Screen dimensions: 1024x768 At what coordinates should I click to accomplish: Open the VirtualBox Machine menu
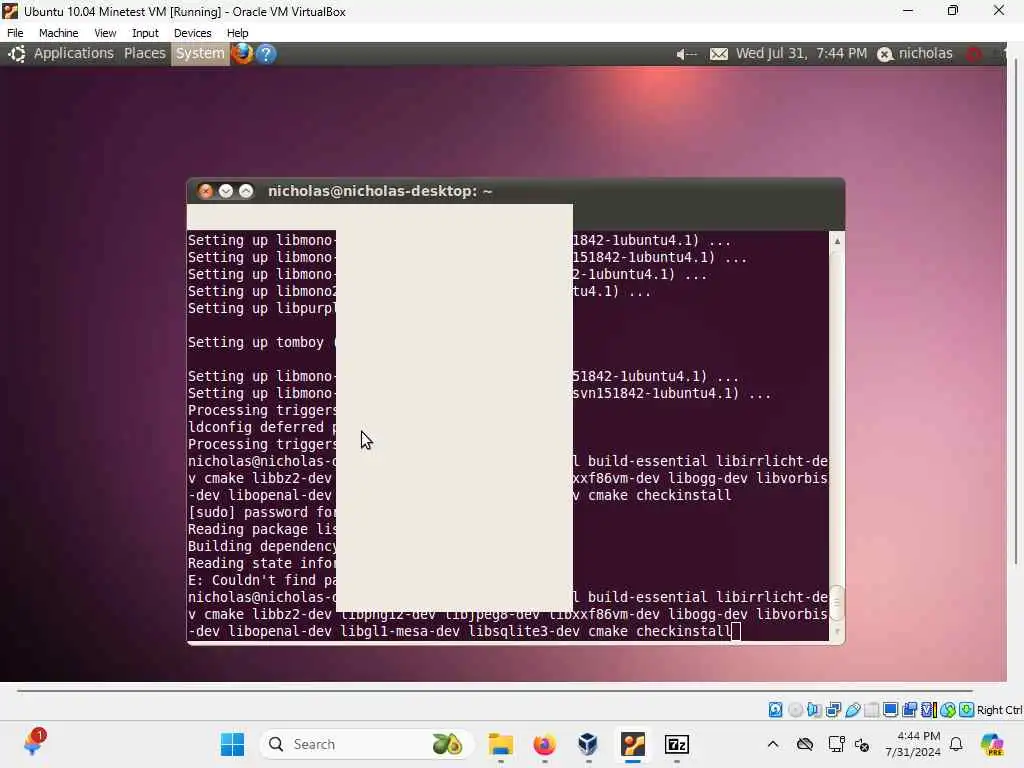[x=58, y=33]
